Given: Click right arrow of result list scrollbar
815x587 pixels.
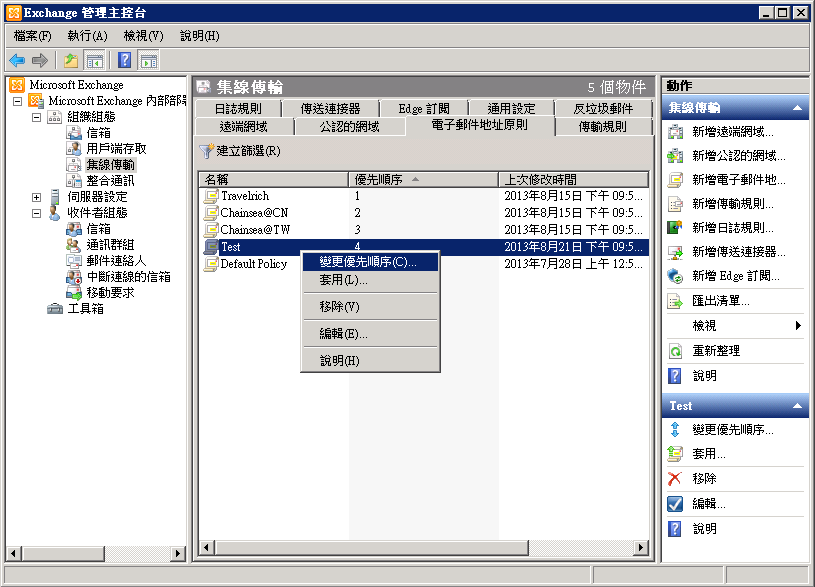Looking at the screenshot, I should pos(641,547).
